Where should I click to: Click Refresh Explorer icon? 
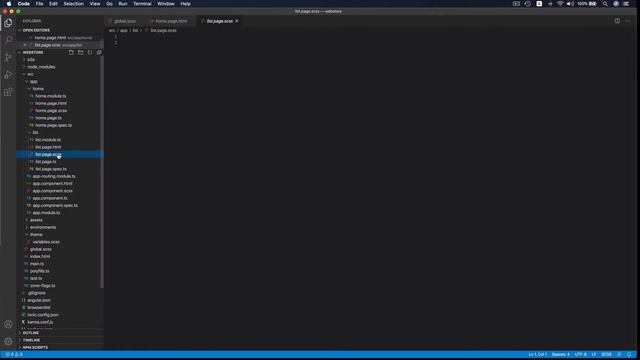(90, 52)
